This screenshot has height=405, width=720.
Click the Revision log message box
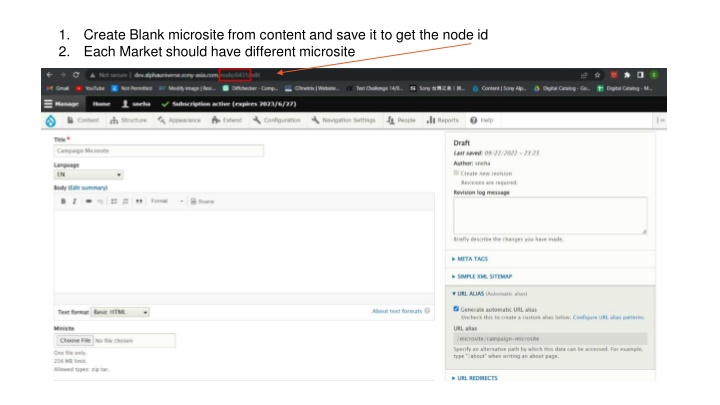pyautogui.click(x=550, y=215)
